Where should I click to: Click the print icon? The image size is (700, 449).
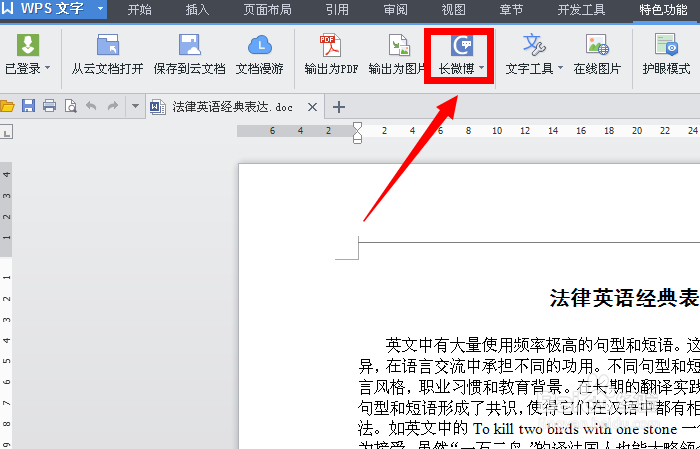point(49,106)
